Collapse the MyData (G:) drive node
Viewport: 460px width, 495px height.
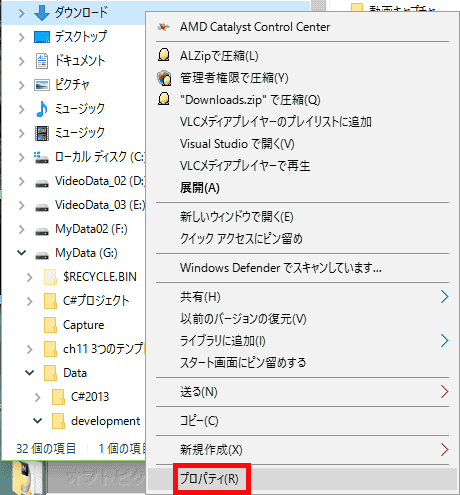point(22,253)
